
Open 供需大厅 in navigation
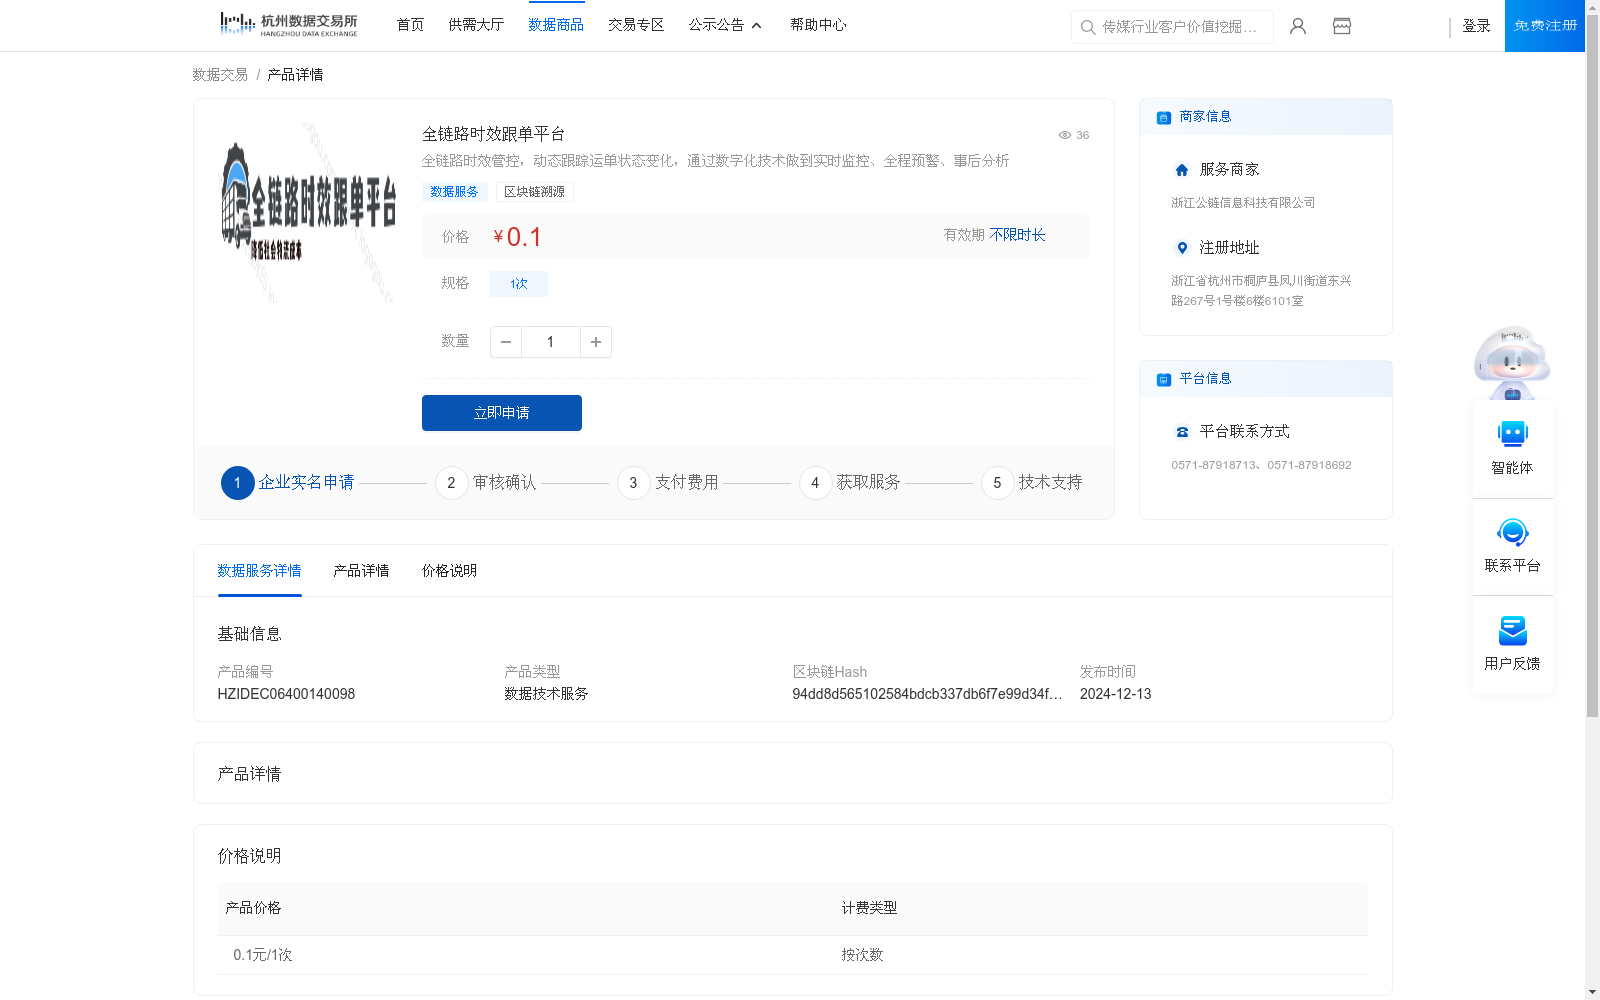476,25
